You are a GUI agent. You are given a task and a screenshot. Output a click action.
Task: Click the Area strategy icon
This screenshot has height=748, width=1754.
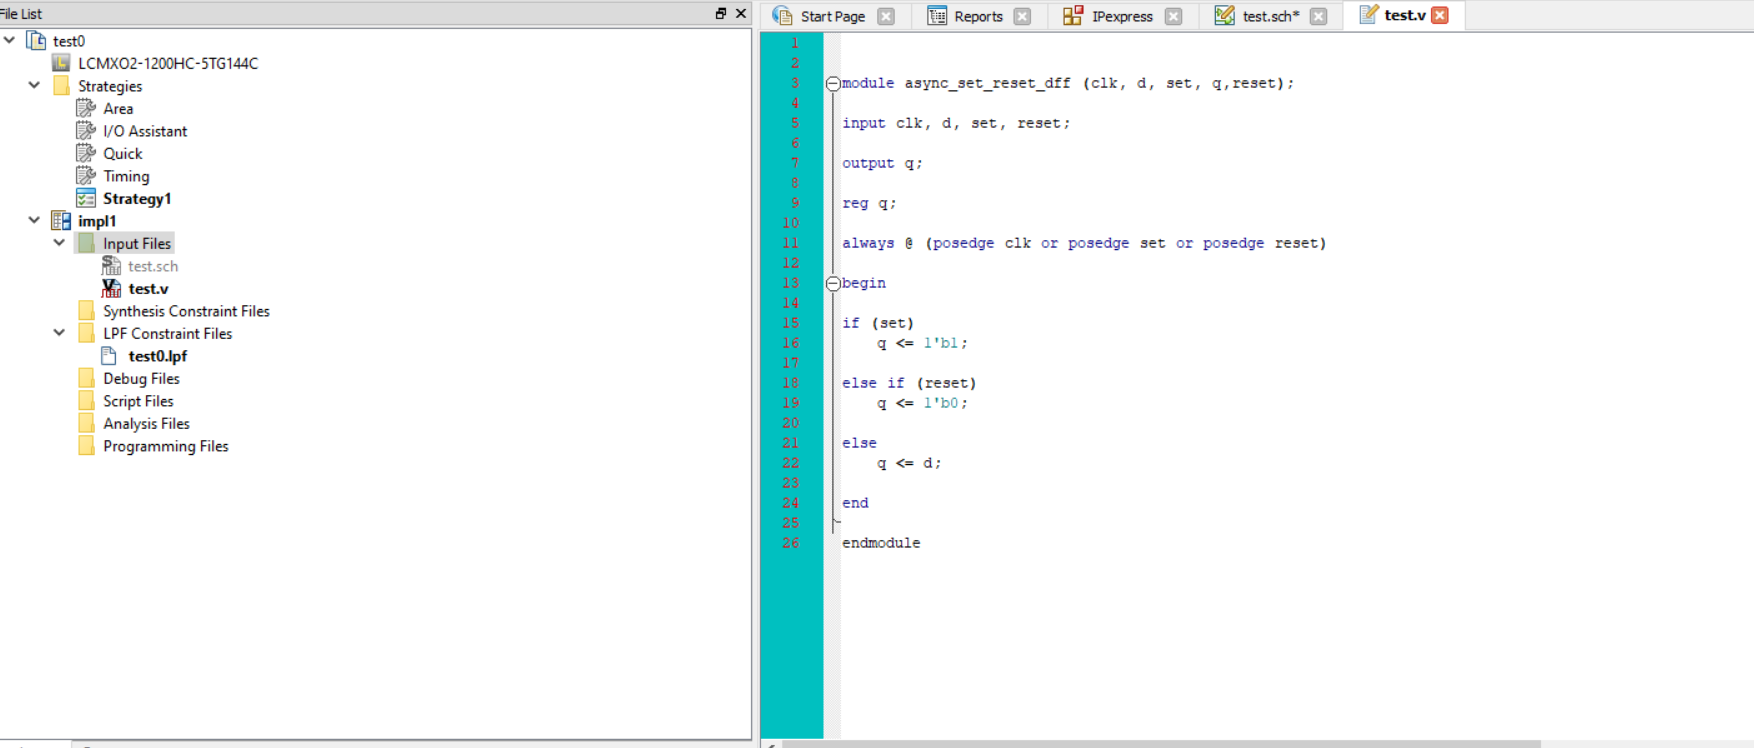(x=86, y=108)
